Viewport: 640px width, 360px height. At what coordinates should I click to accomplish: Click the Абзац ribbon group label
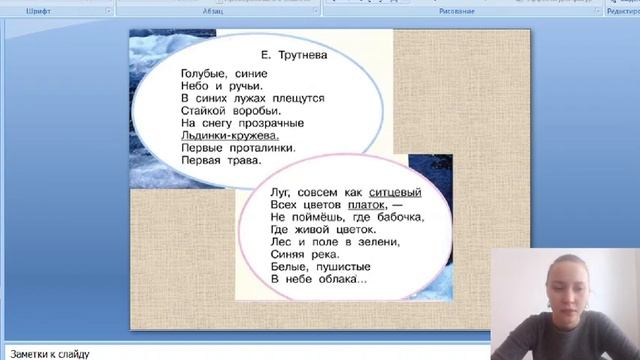click(x=213, y=11)
